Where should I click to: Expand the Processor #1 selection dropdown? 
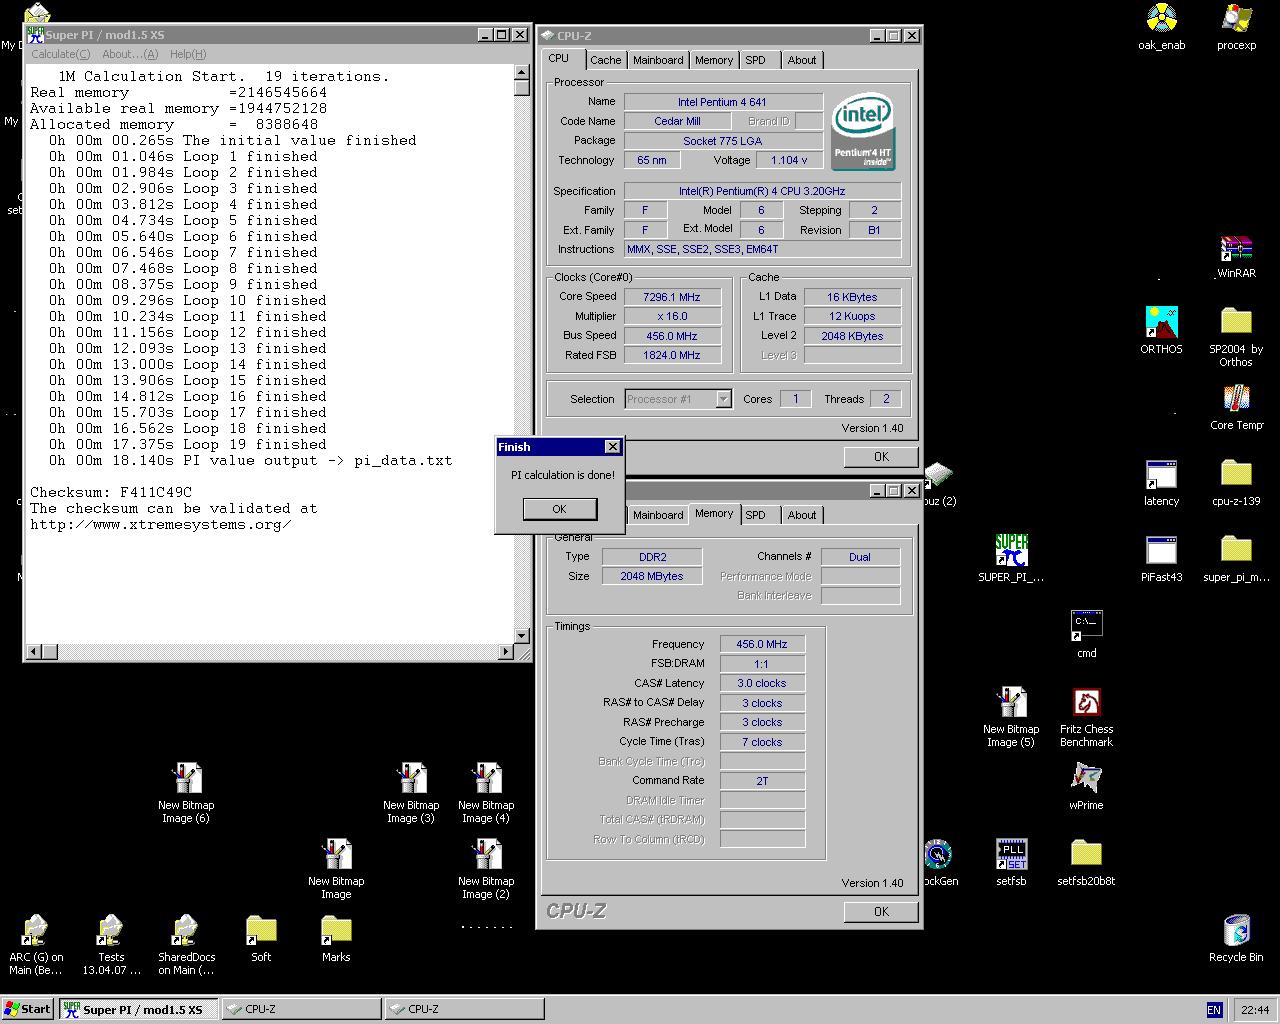coord(723,399)
